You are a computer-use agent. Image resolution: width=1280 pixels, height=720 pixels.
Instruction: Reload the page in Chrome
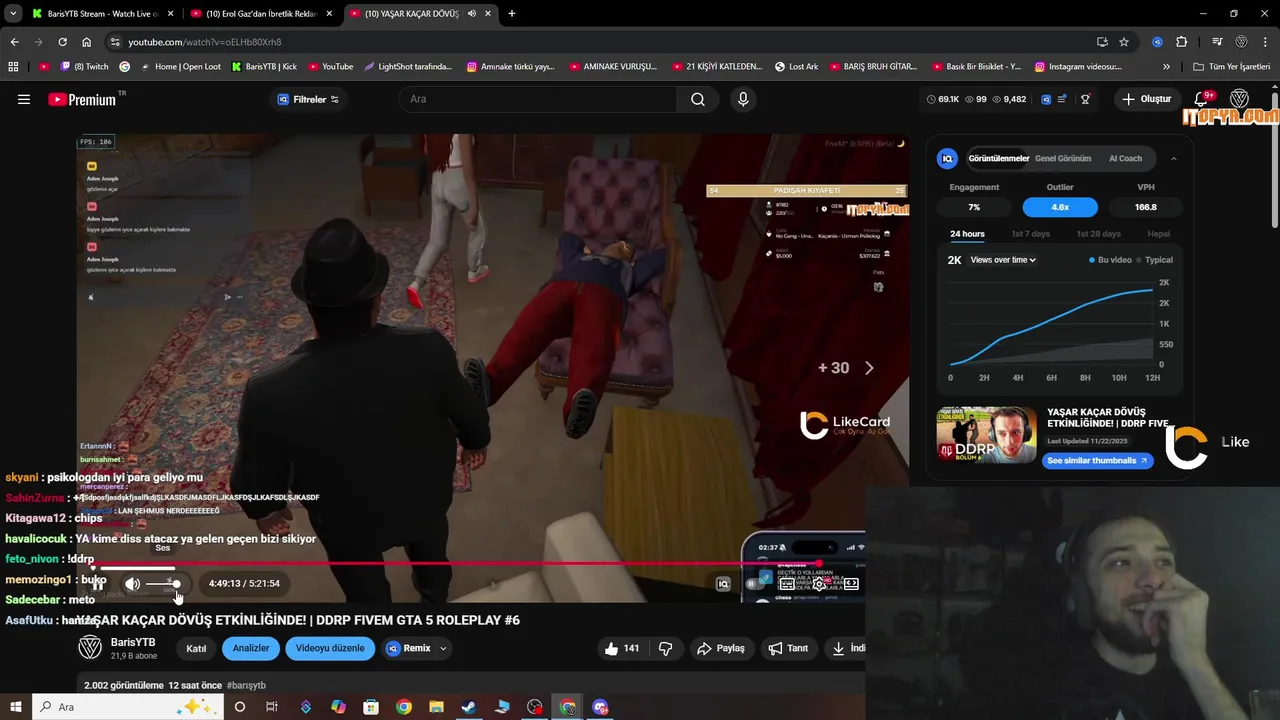tap(62, 42)
